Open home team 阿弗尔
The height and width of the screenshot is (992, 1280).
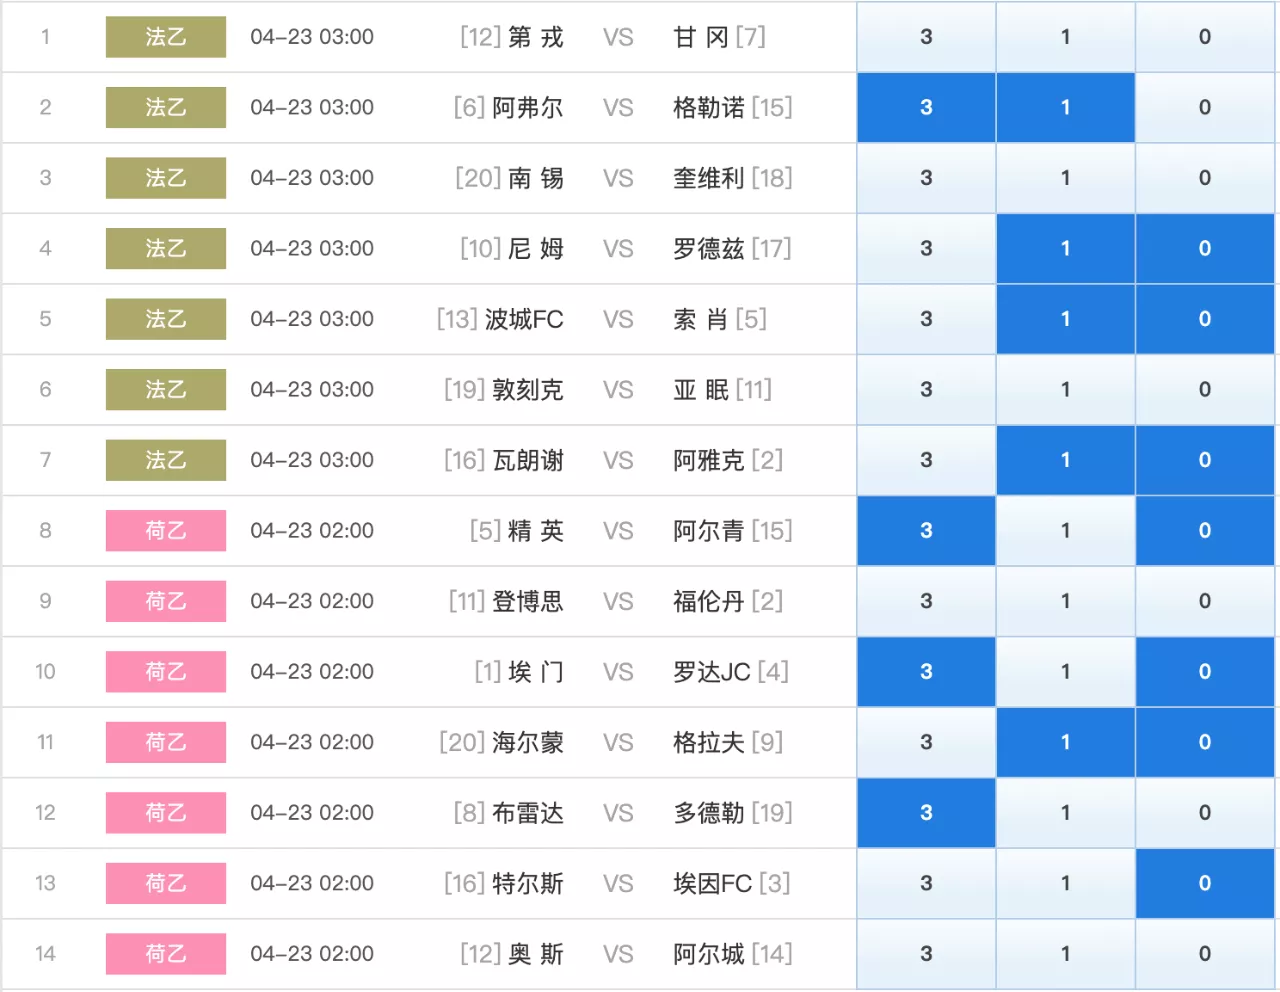[x=528, y=107]
